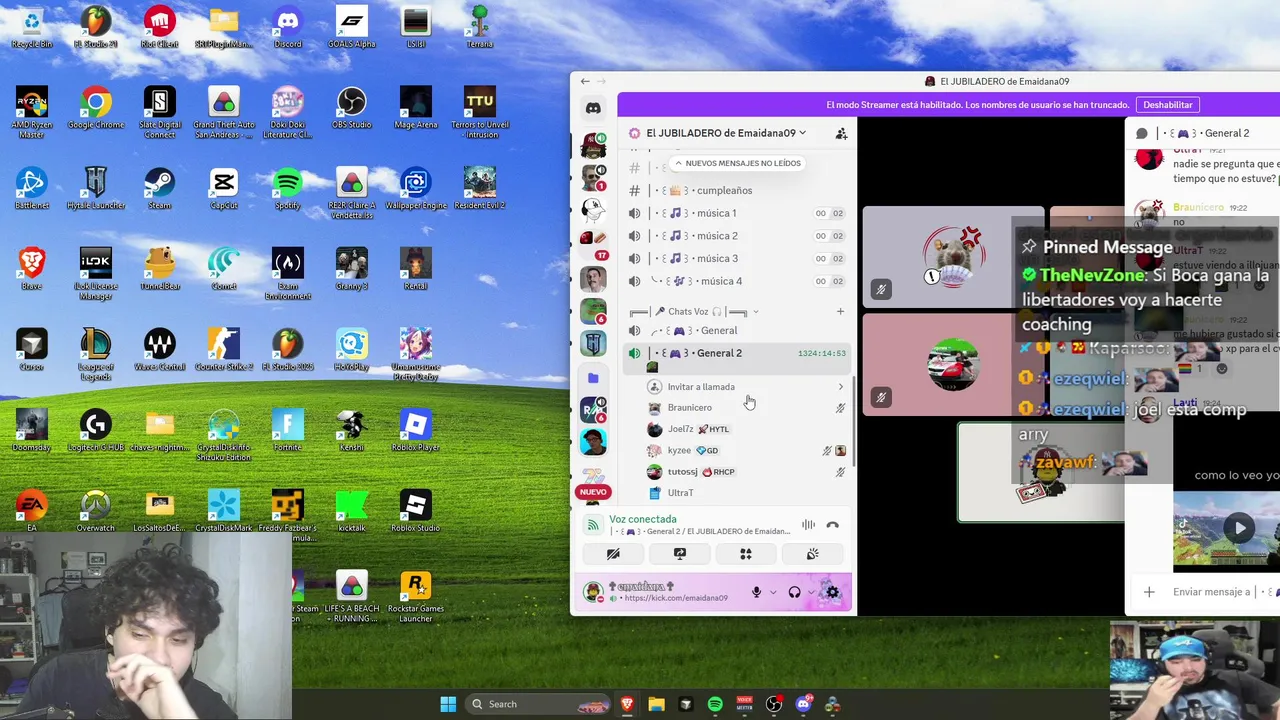Open Terraria desktop shortcut
The height and width of the screenshot is (720, 1280).
point(480,27)
